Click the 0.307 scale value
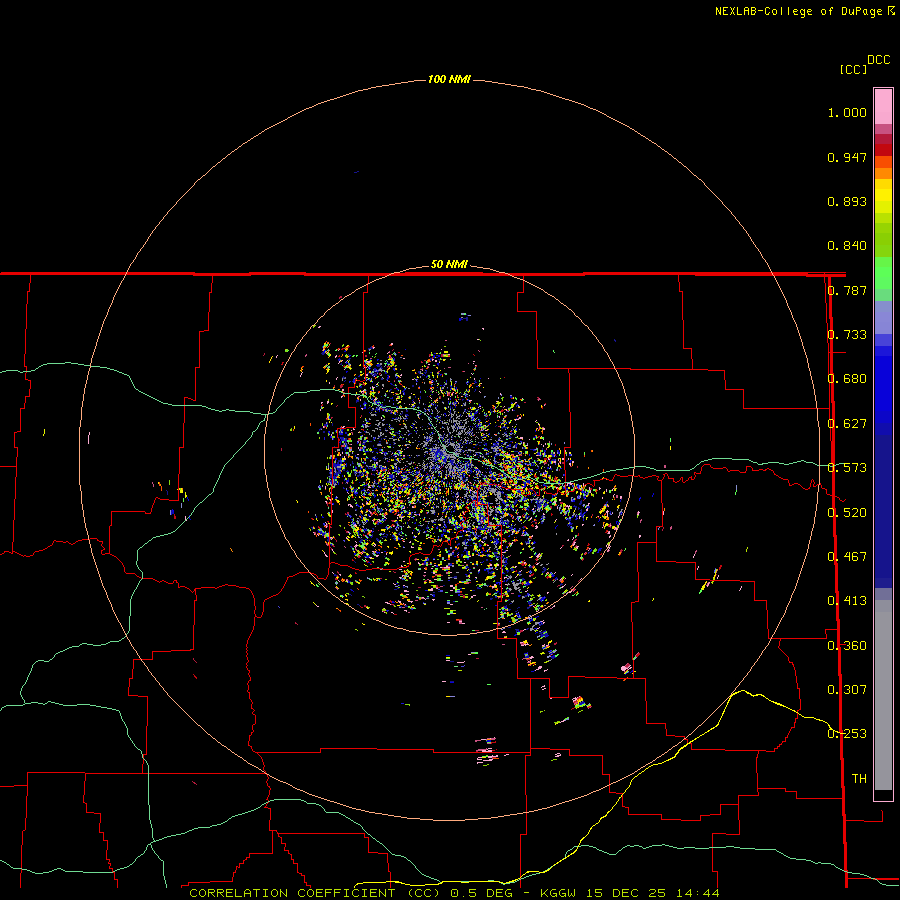The width and height of the screenshot is (900, 900). 847,690
